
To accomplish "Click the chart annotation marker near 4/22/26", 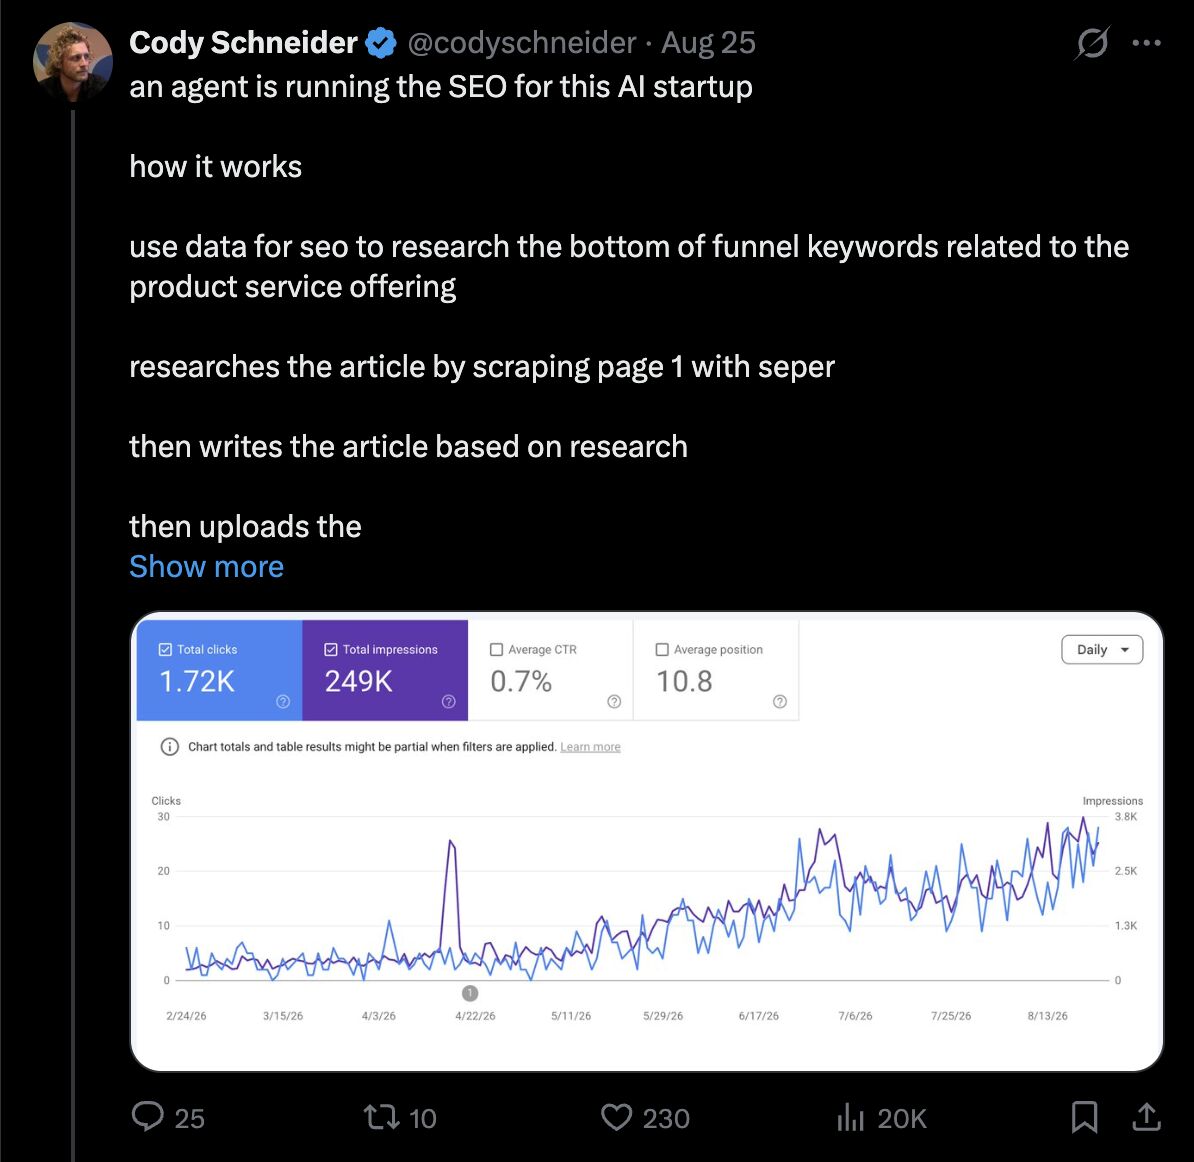I will tap(470, 993).
